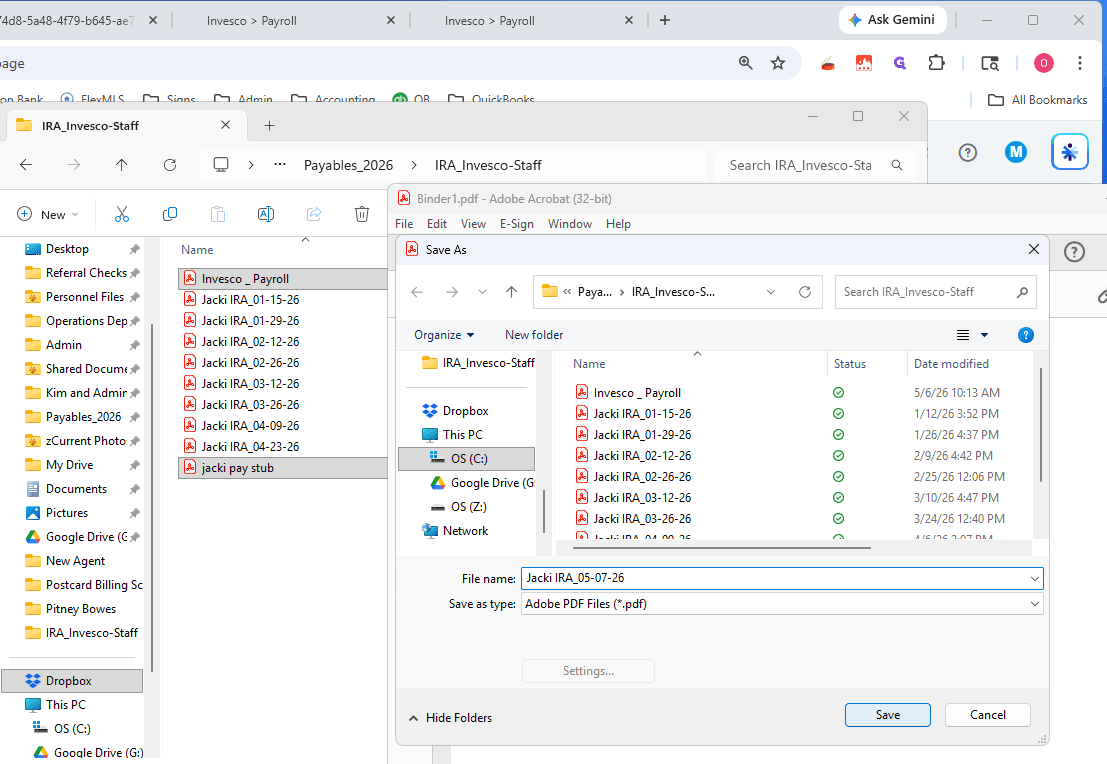The height and width of the screenshot is (764, 1107).
Task: Open Chrome extensions puzzle icon
Action: [936, 64]
